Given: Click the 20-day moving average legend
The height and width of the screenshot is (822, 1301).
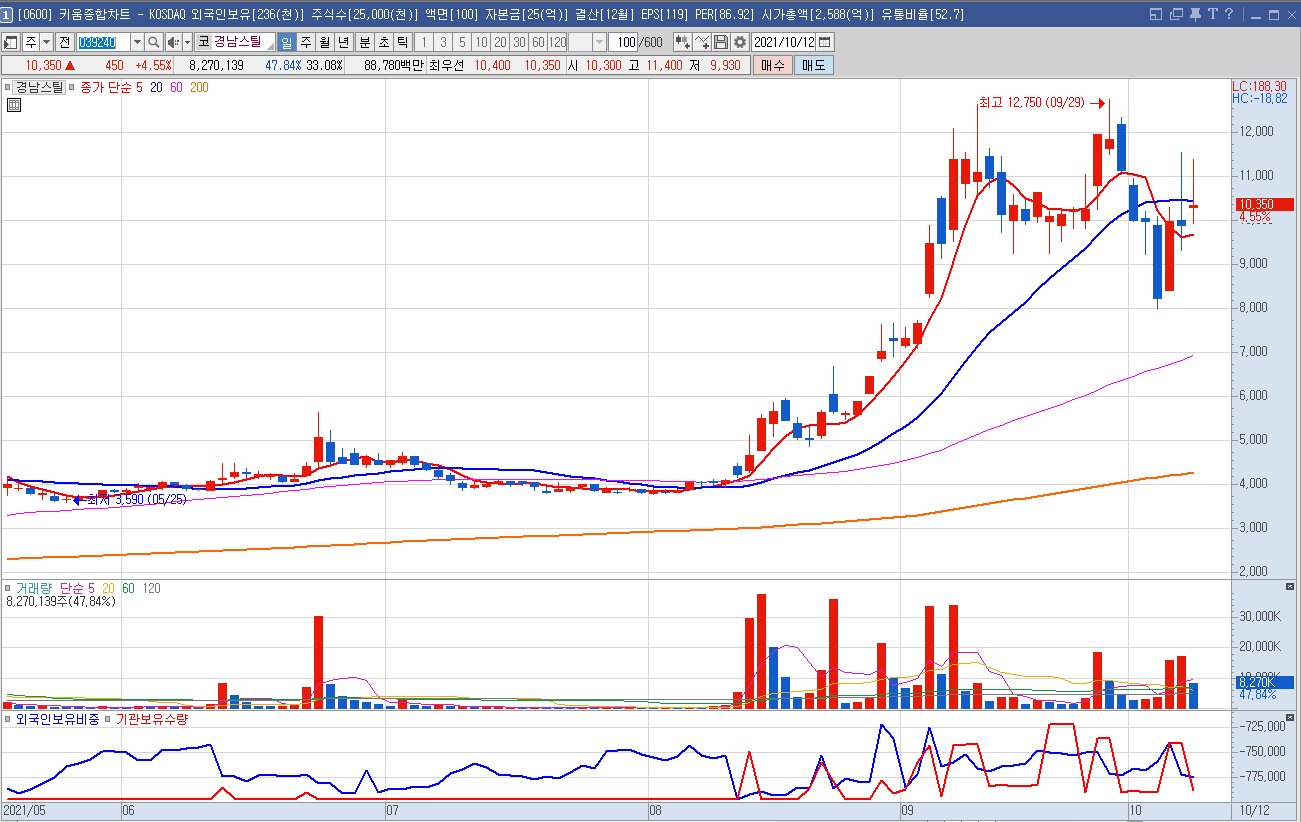Looking at the screenshot, I should pyautogui.click(x=156, y=88).
